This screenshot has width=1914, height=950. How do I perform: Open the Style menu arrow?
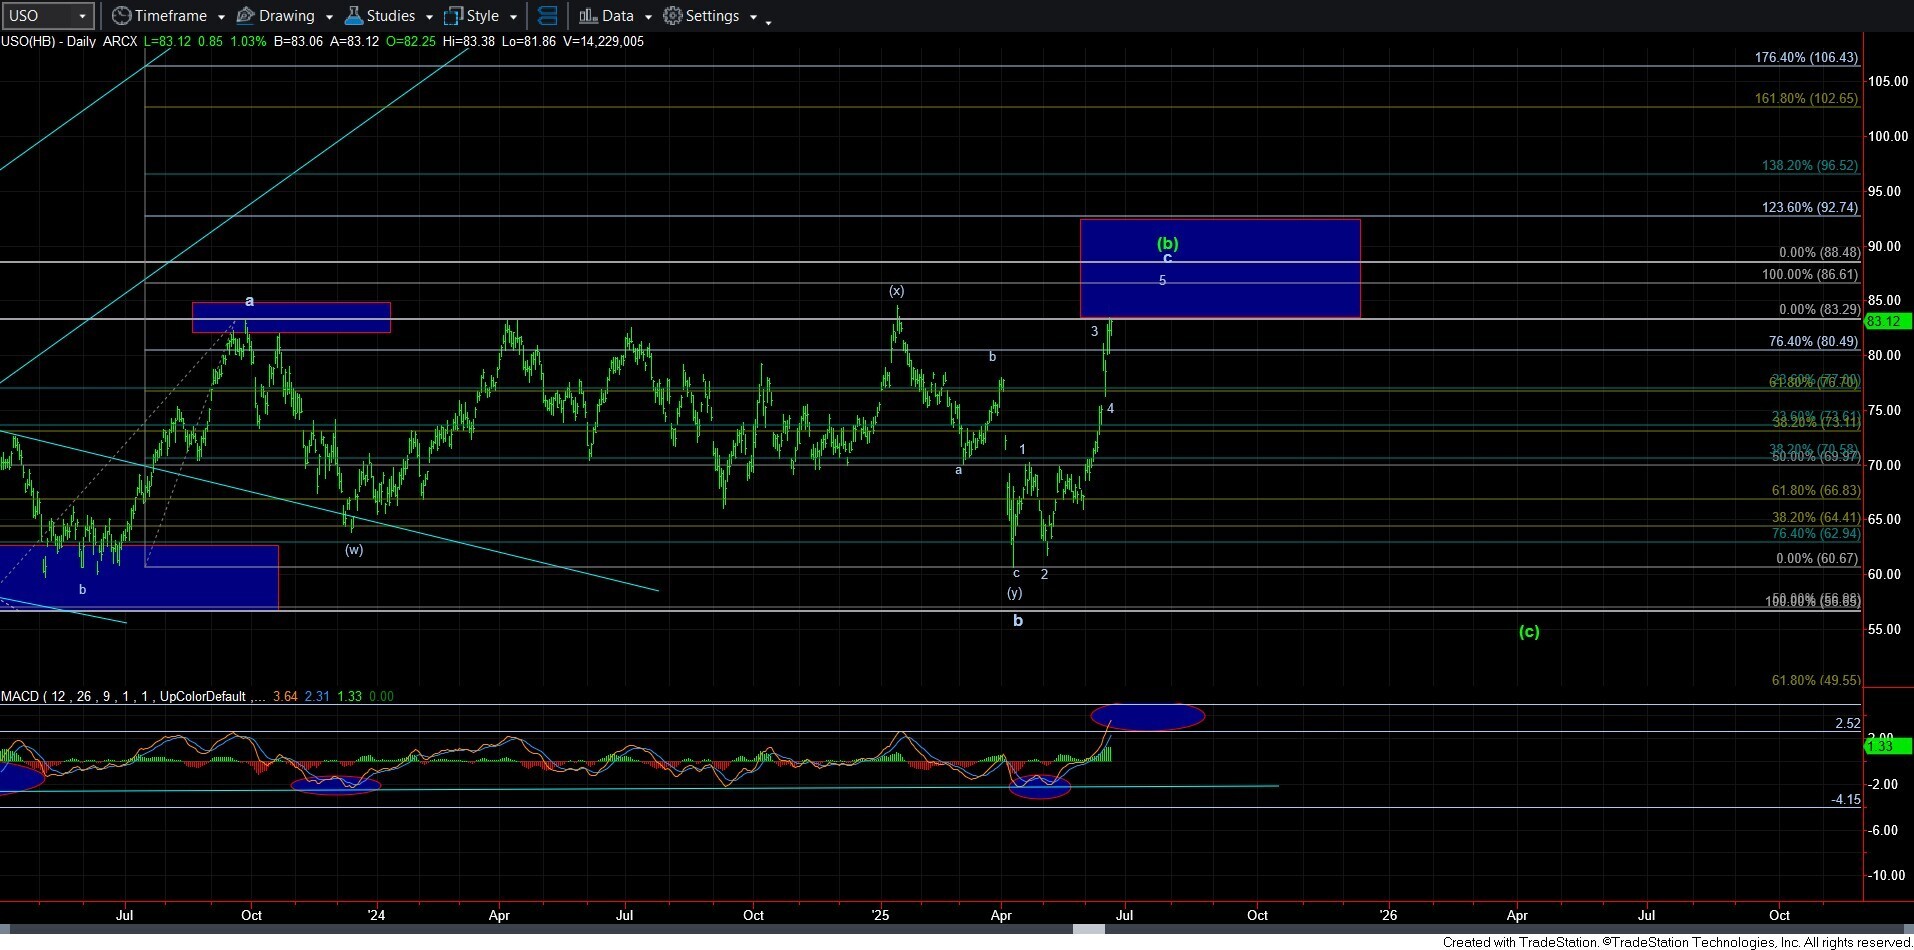tap(513, 17)
